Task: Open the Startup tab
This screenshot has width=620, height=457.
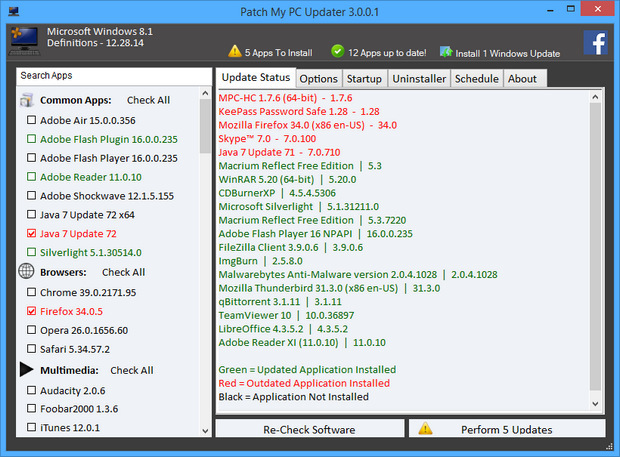Action: (x=364, y=79)
